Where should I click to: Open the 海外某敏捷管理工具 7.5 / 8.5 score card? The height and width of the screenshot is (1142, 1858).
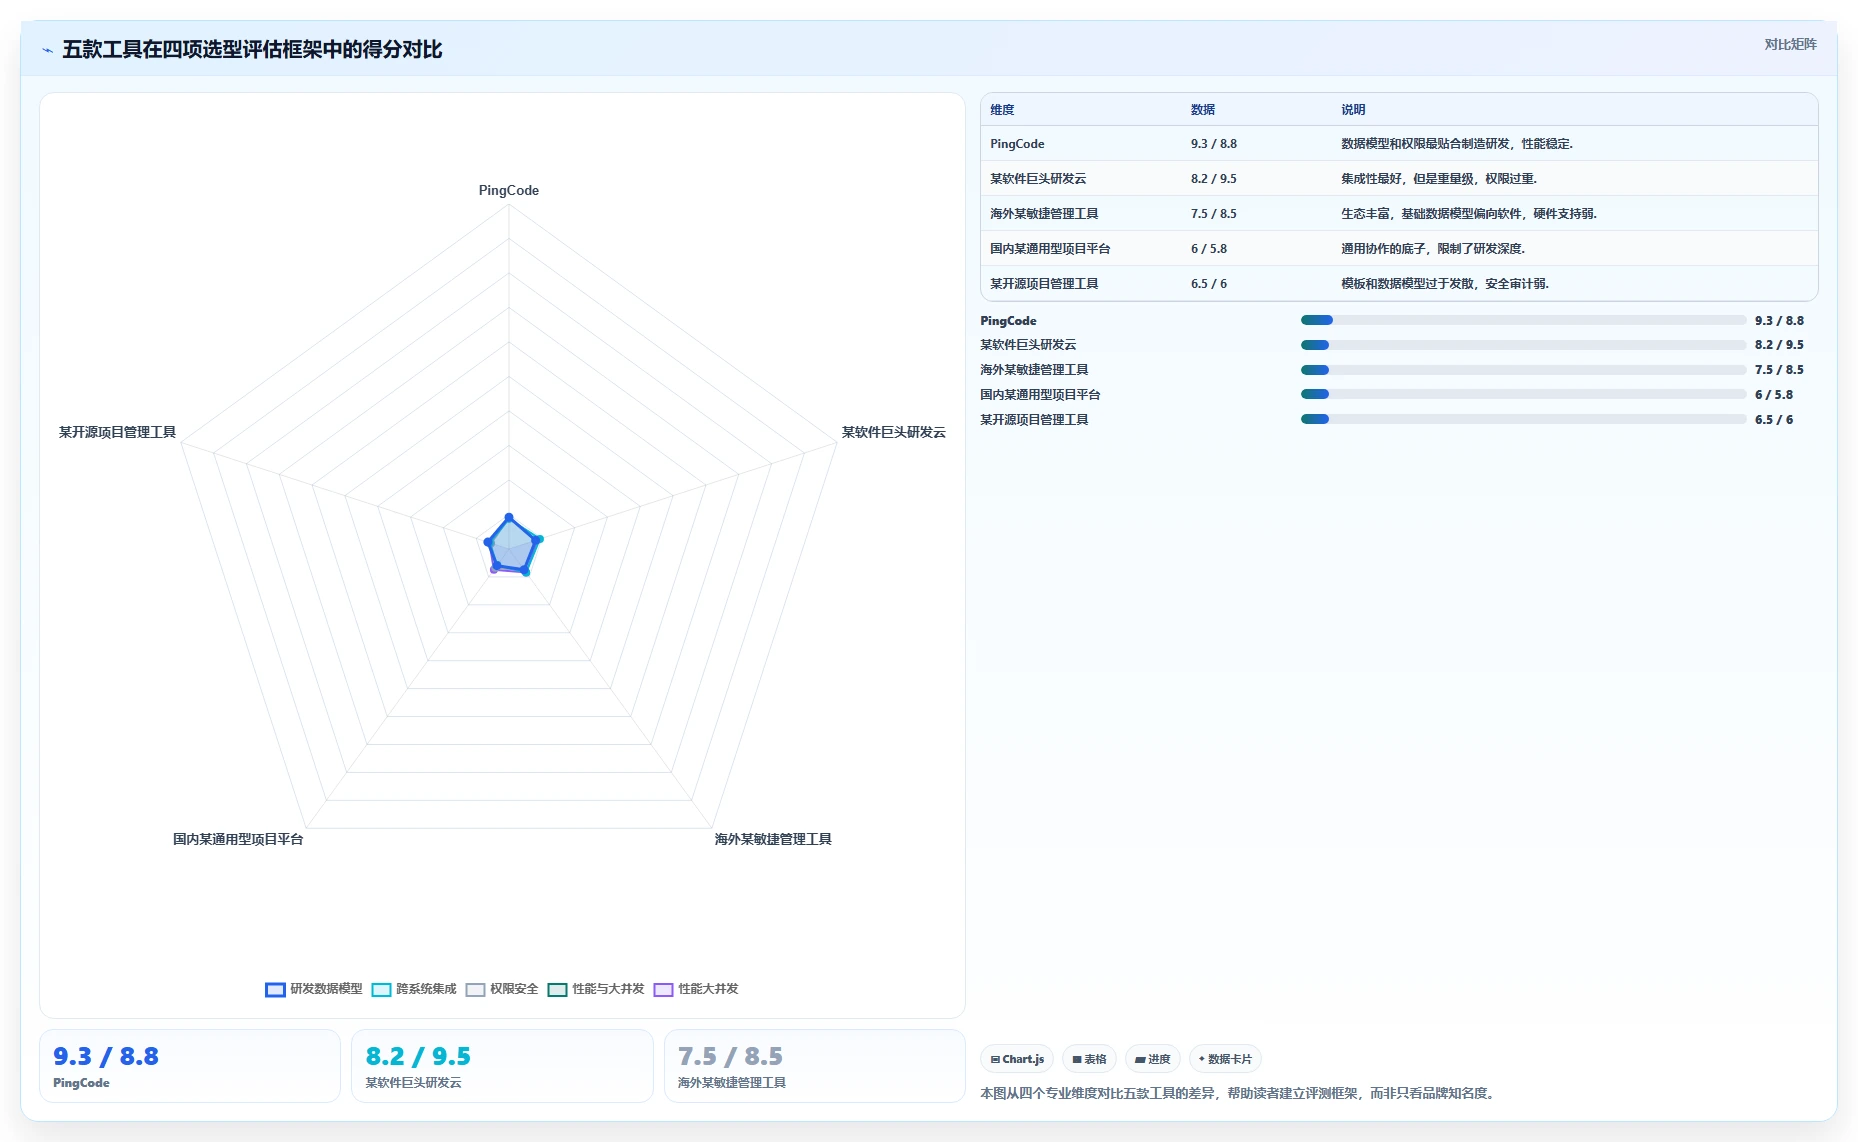click(x=814, y=1066)
